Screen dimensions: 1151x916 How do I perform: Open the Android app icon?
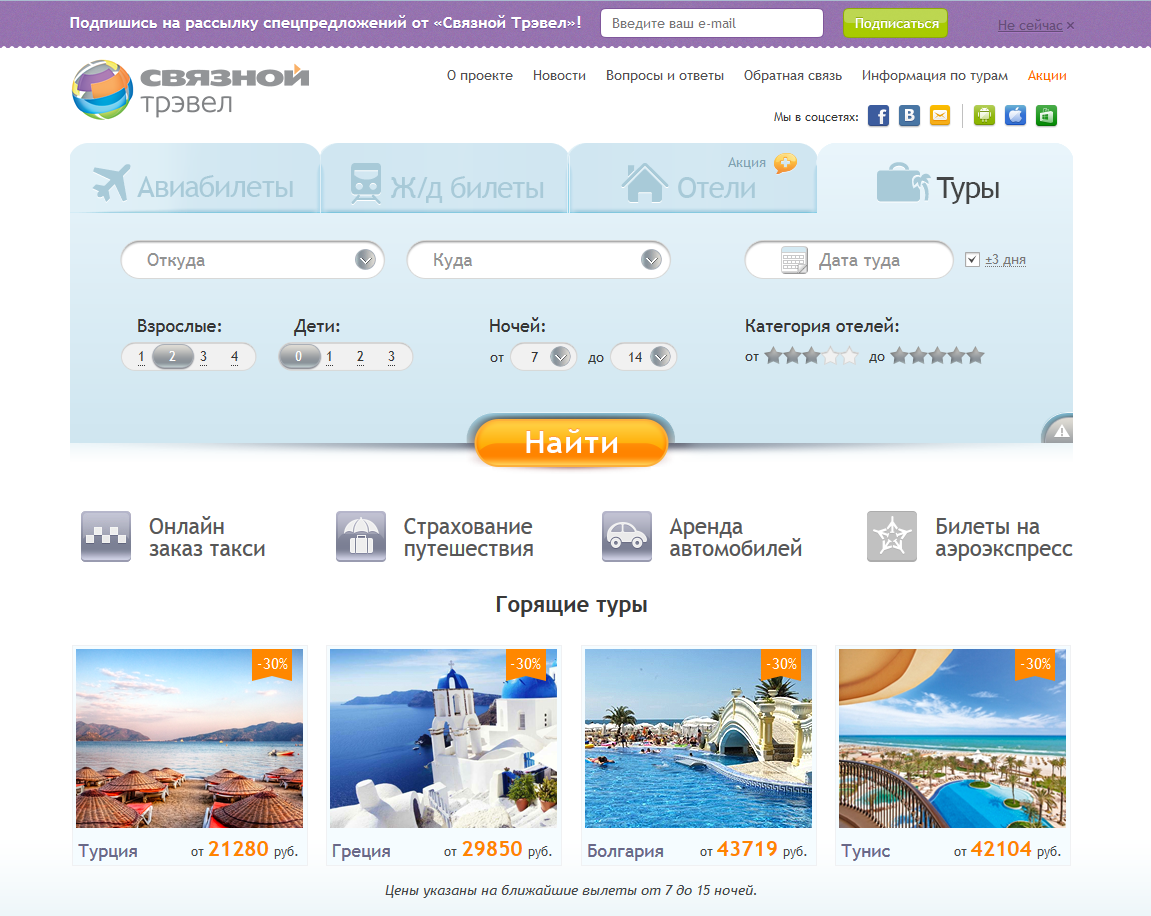[984, 116]
